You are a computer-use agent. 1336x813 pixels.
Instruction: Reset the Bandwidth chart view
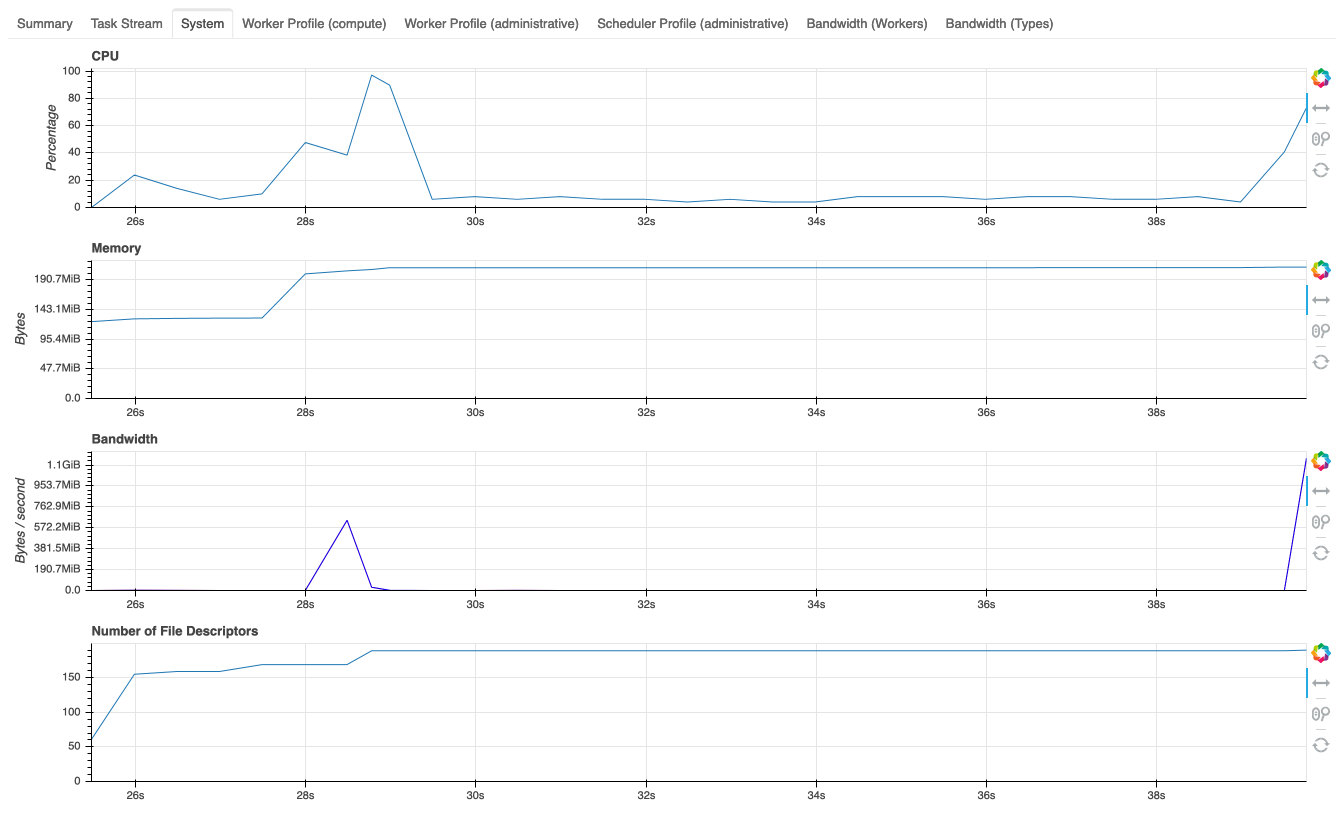point(1321,553)
